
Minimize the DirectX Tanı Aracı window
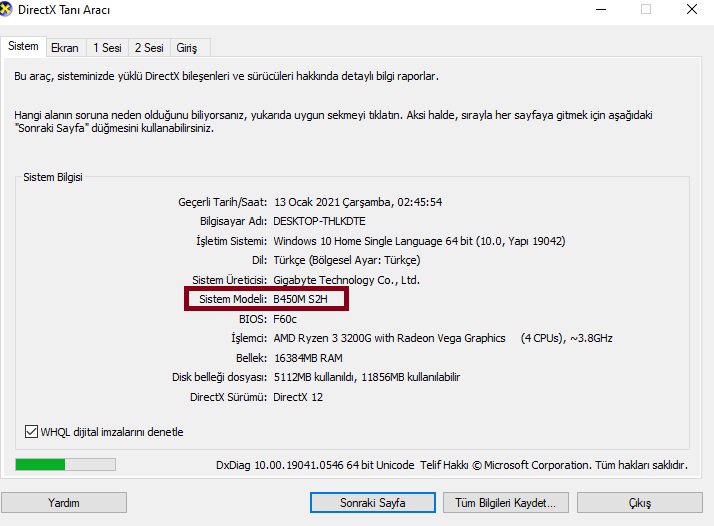click(601, 10)
